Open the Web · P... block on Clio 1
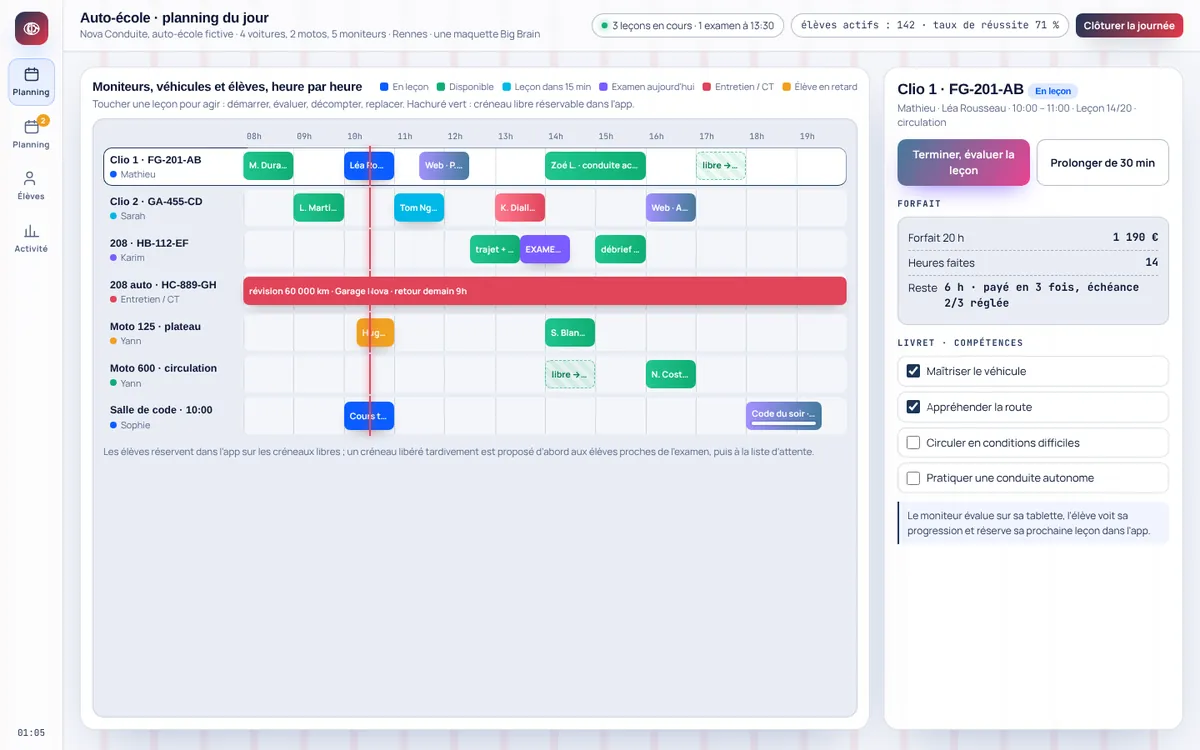The width and height of the screenshot is (1200, 750). click(444, 166)
